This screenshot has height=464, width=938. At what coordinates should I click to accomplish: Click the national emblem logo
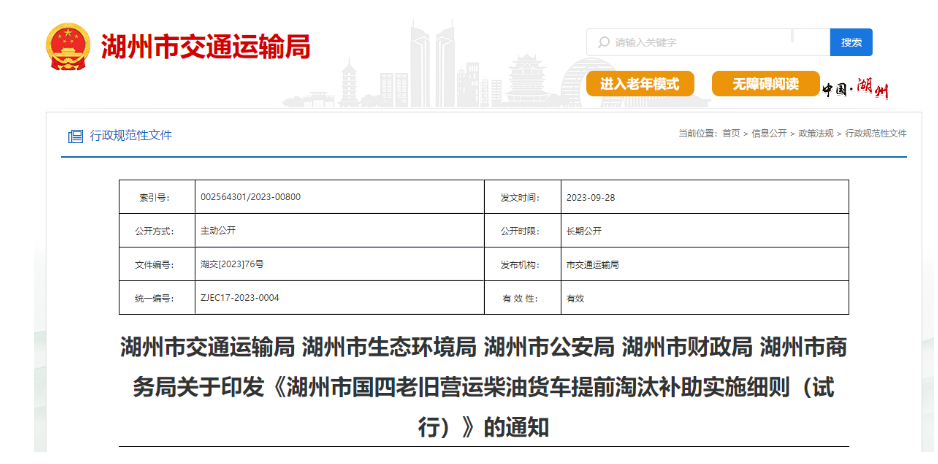pyautogui.click(x=69, y=47)
